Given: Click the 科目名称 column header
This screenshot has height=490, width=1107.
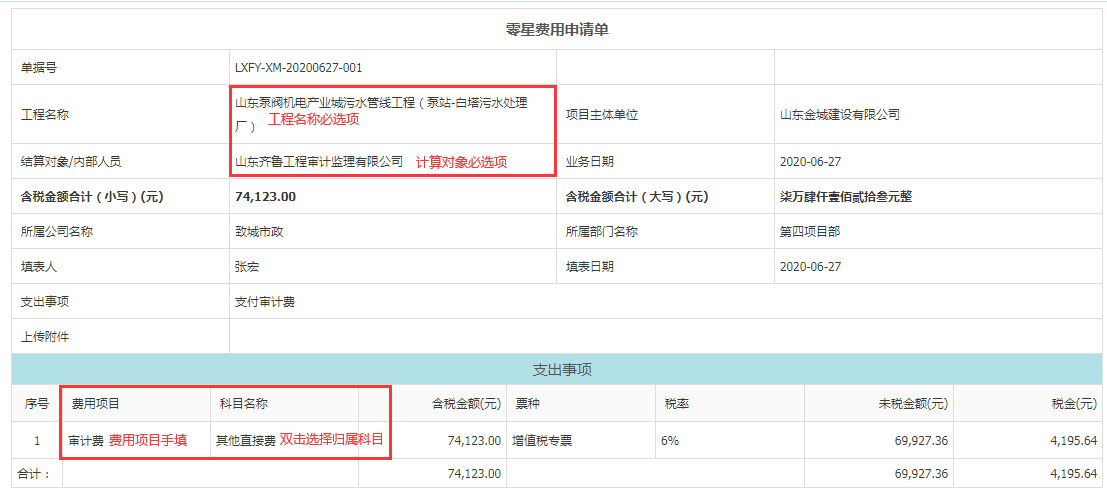Looking at the screenshot, I should [x=244, y=404].
